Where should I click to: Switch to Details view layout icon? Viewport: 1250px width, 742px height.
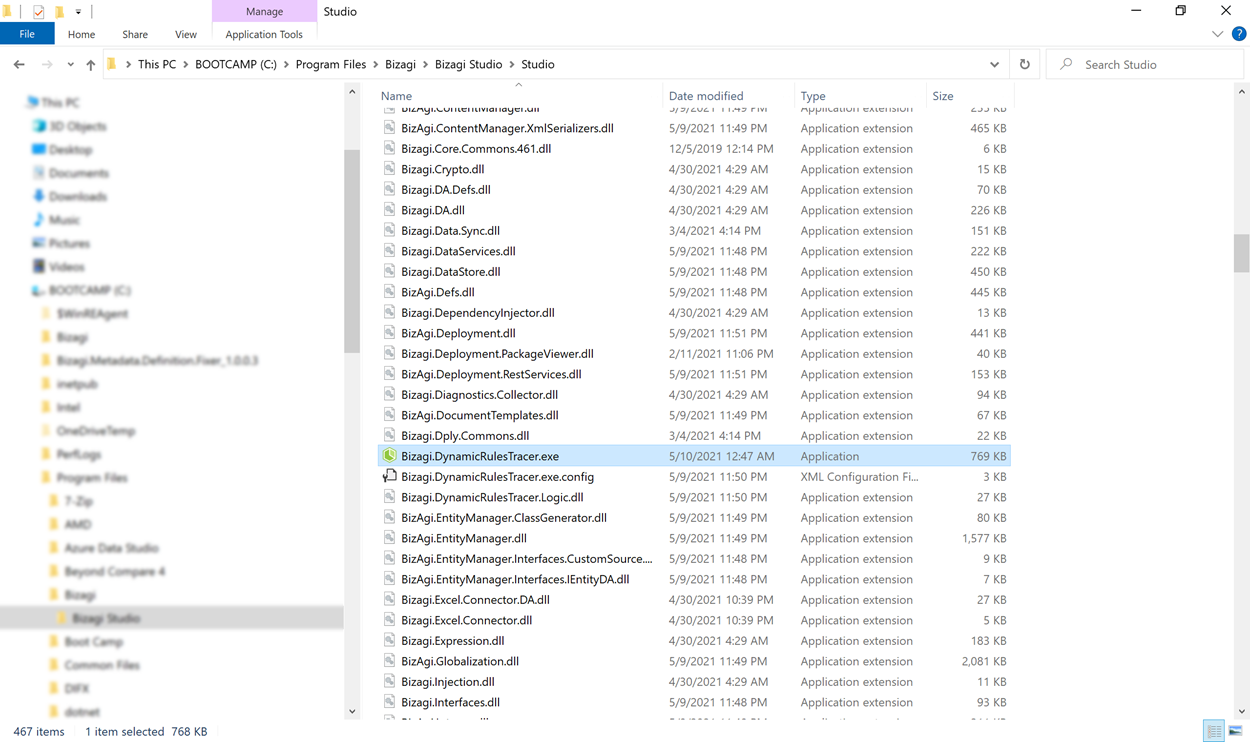click(x=1214, y=732)
